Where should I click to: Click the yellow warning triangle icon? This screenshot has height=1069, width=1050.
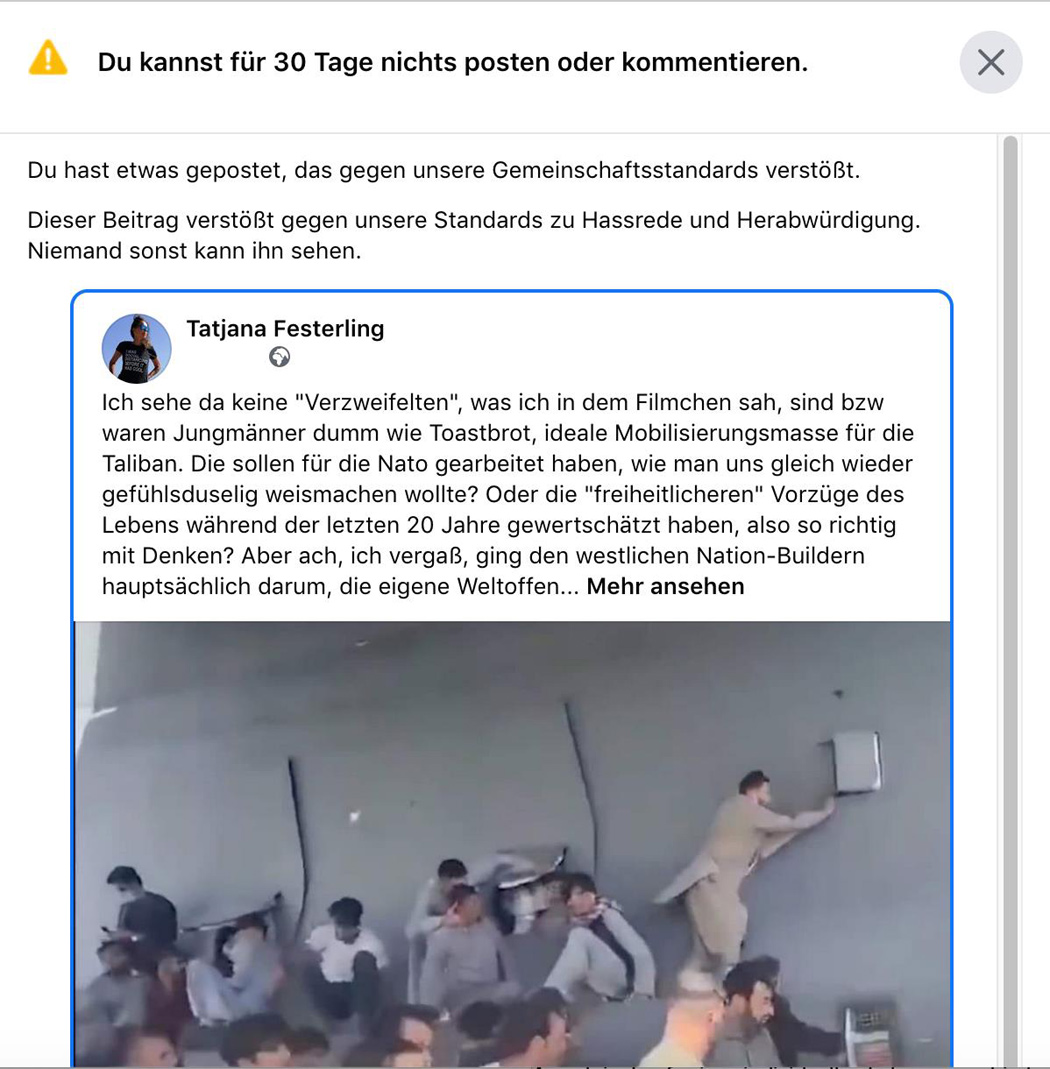pyautogui.click(x=48, y=58)
